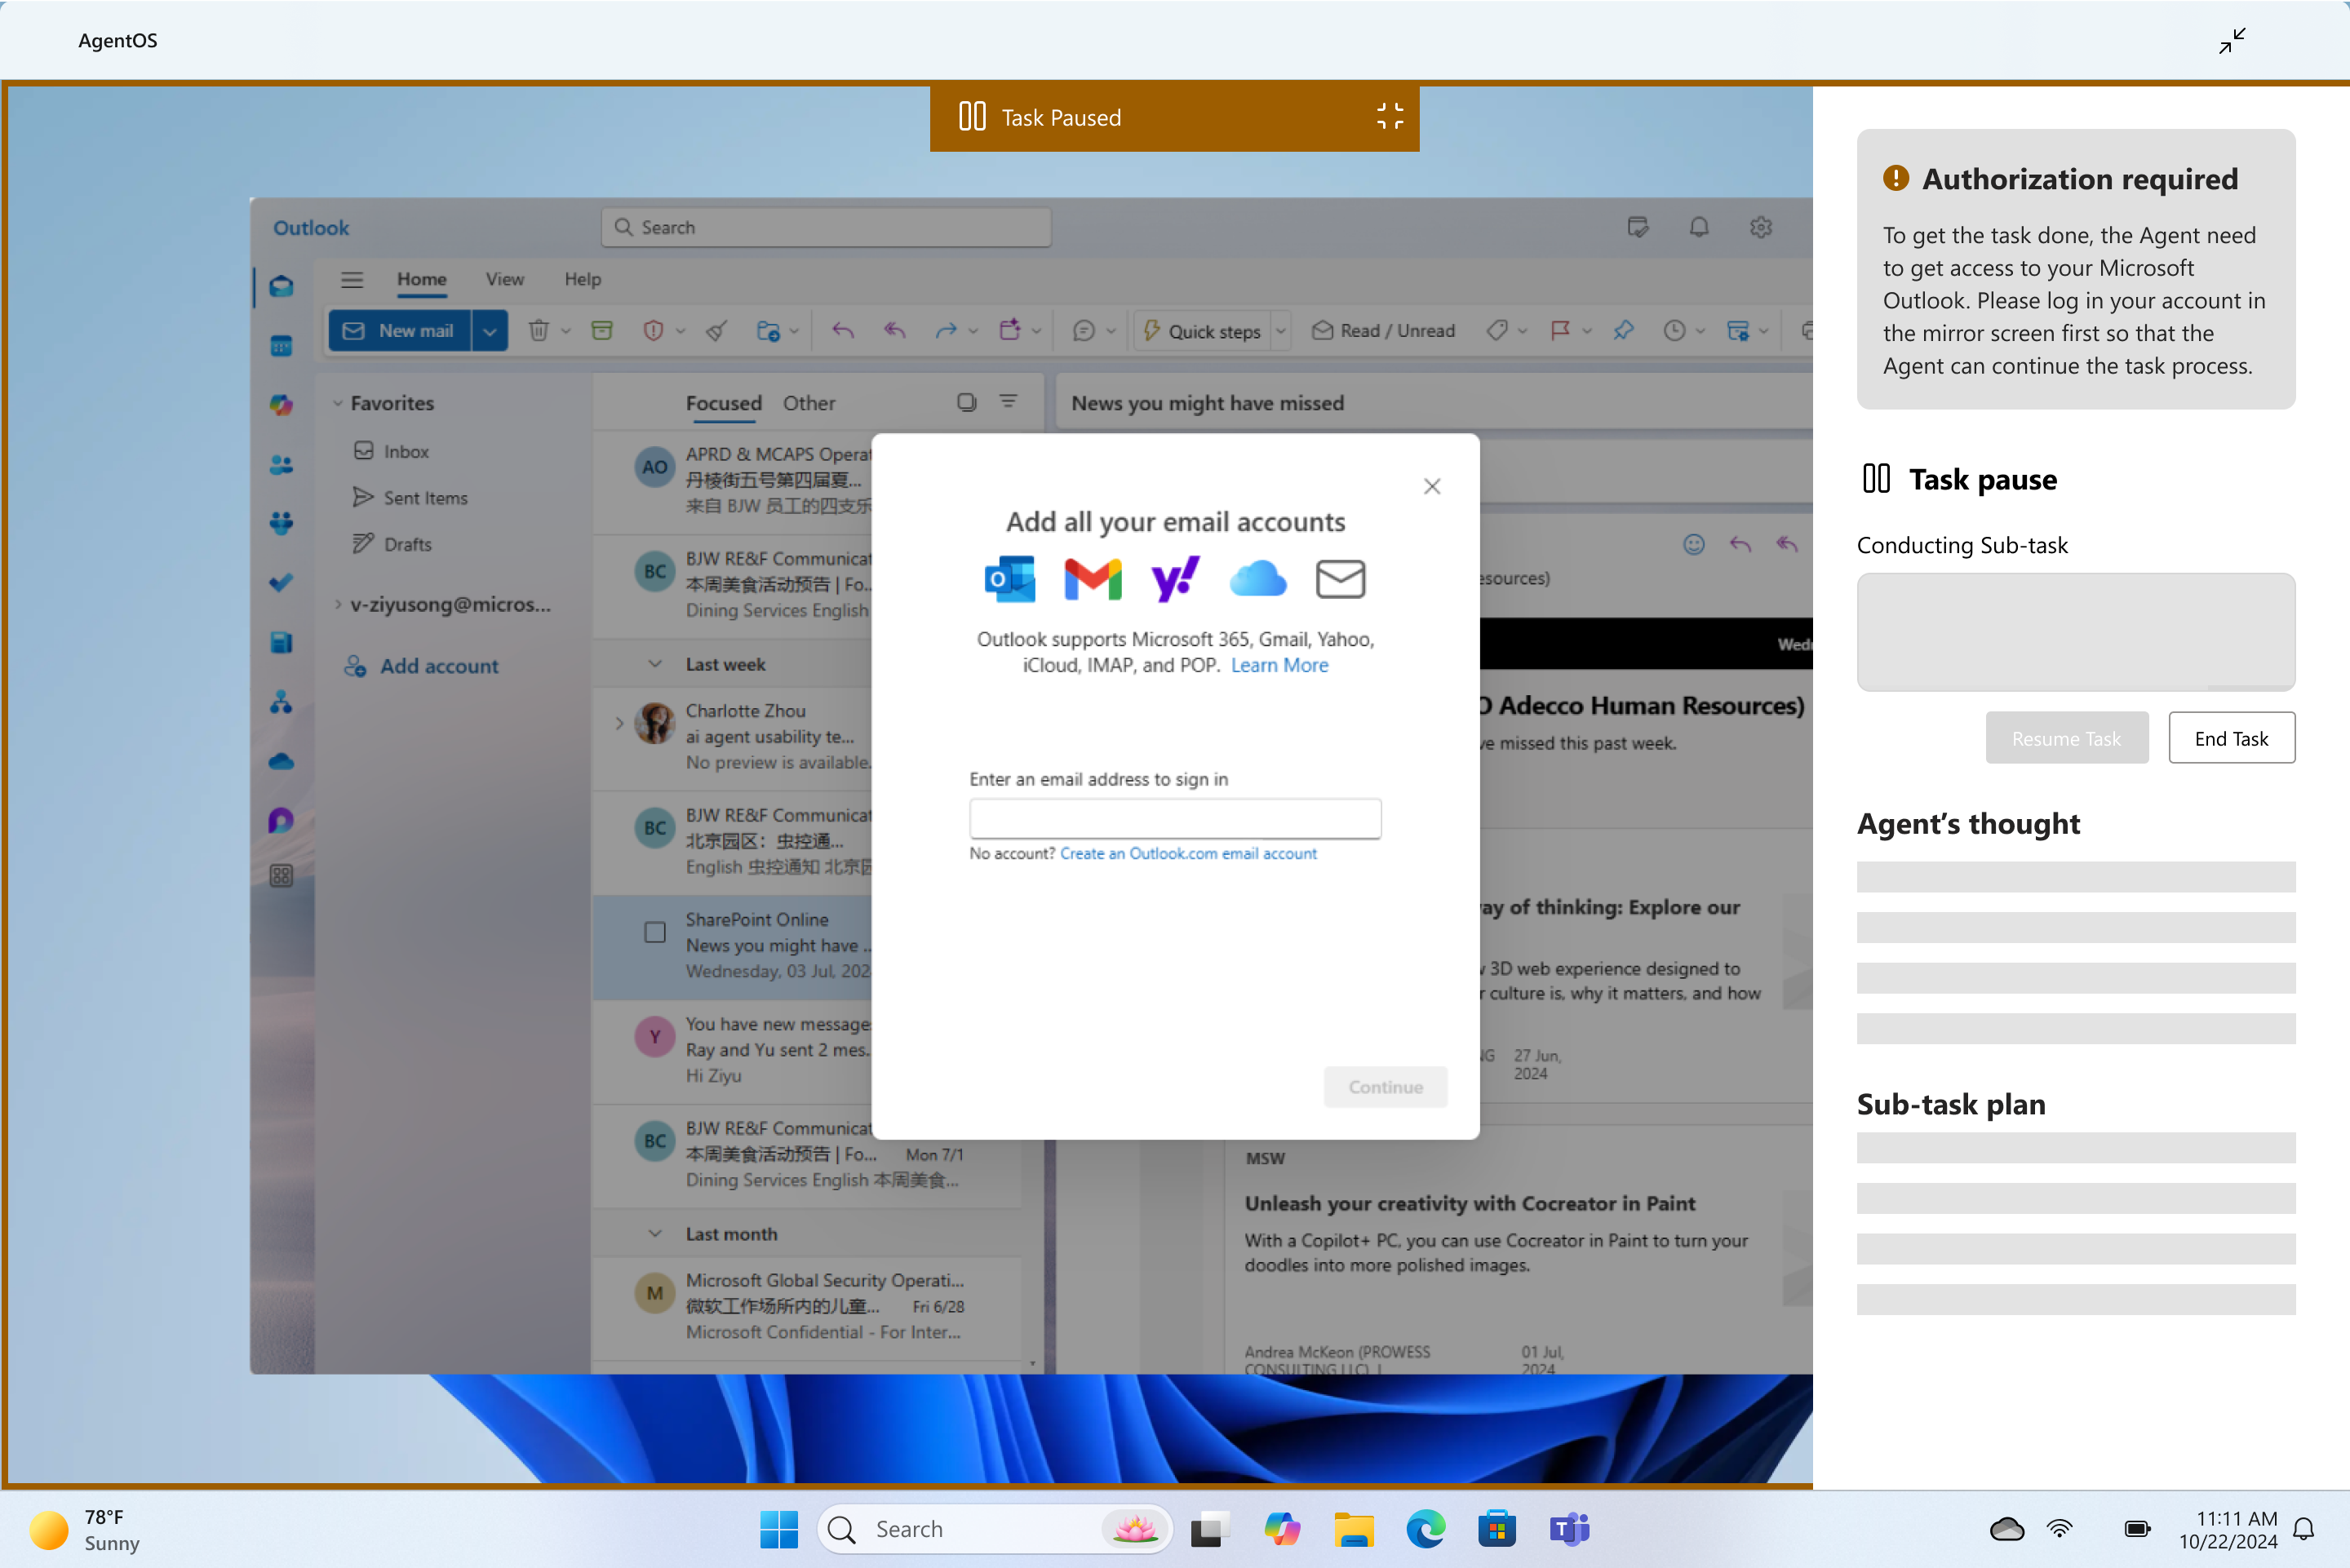Screen dimensions: 2350x1568
Task: Click the End Task button
Action: tap(2231, 738)
